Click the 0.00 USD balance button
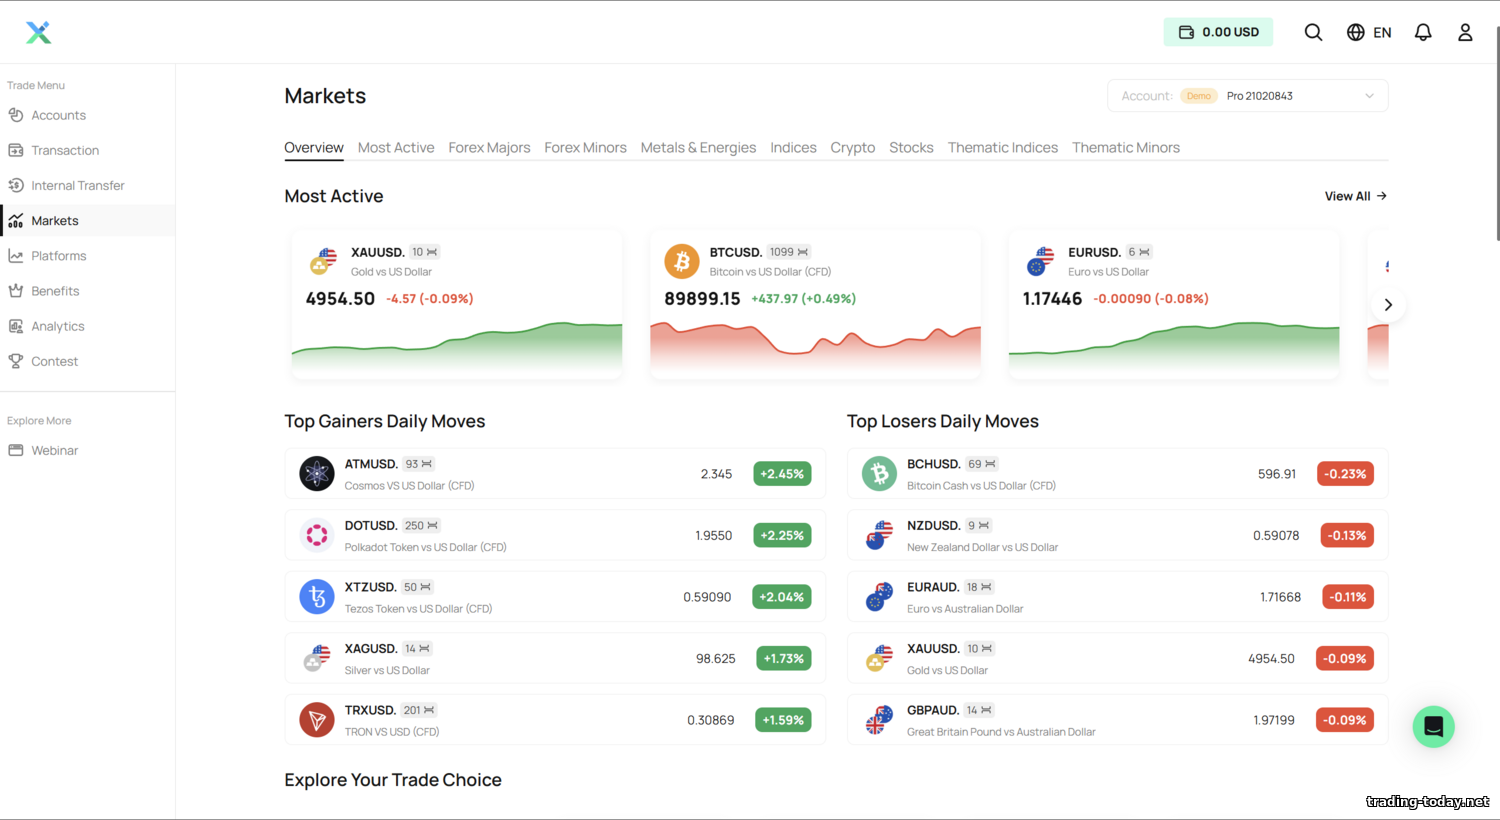The width and height of the screenshot is (1500, 820). (1218, 32)
